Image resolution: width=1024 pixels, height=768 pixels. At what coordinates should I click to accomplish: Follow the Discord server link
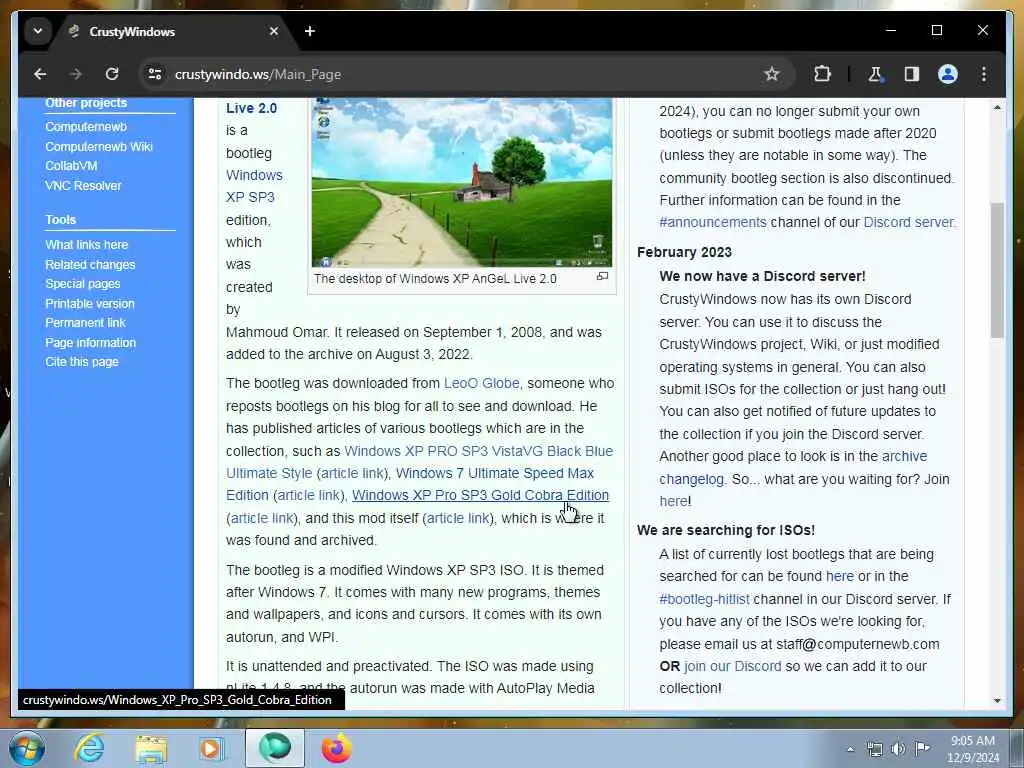[908, 223]
